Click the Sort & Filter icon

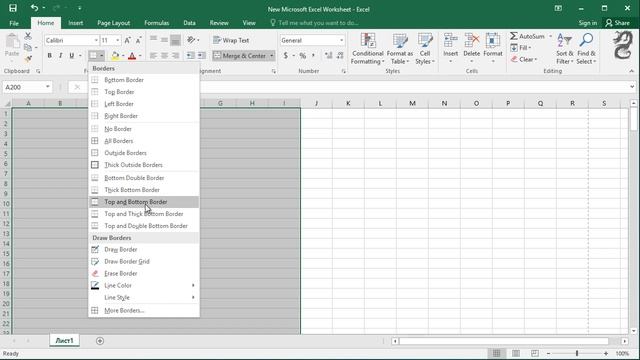tap(564, 41)
